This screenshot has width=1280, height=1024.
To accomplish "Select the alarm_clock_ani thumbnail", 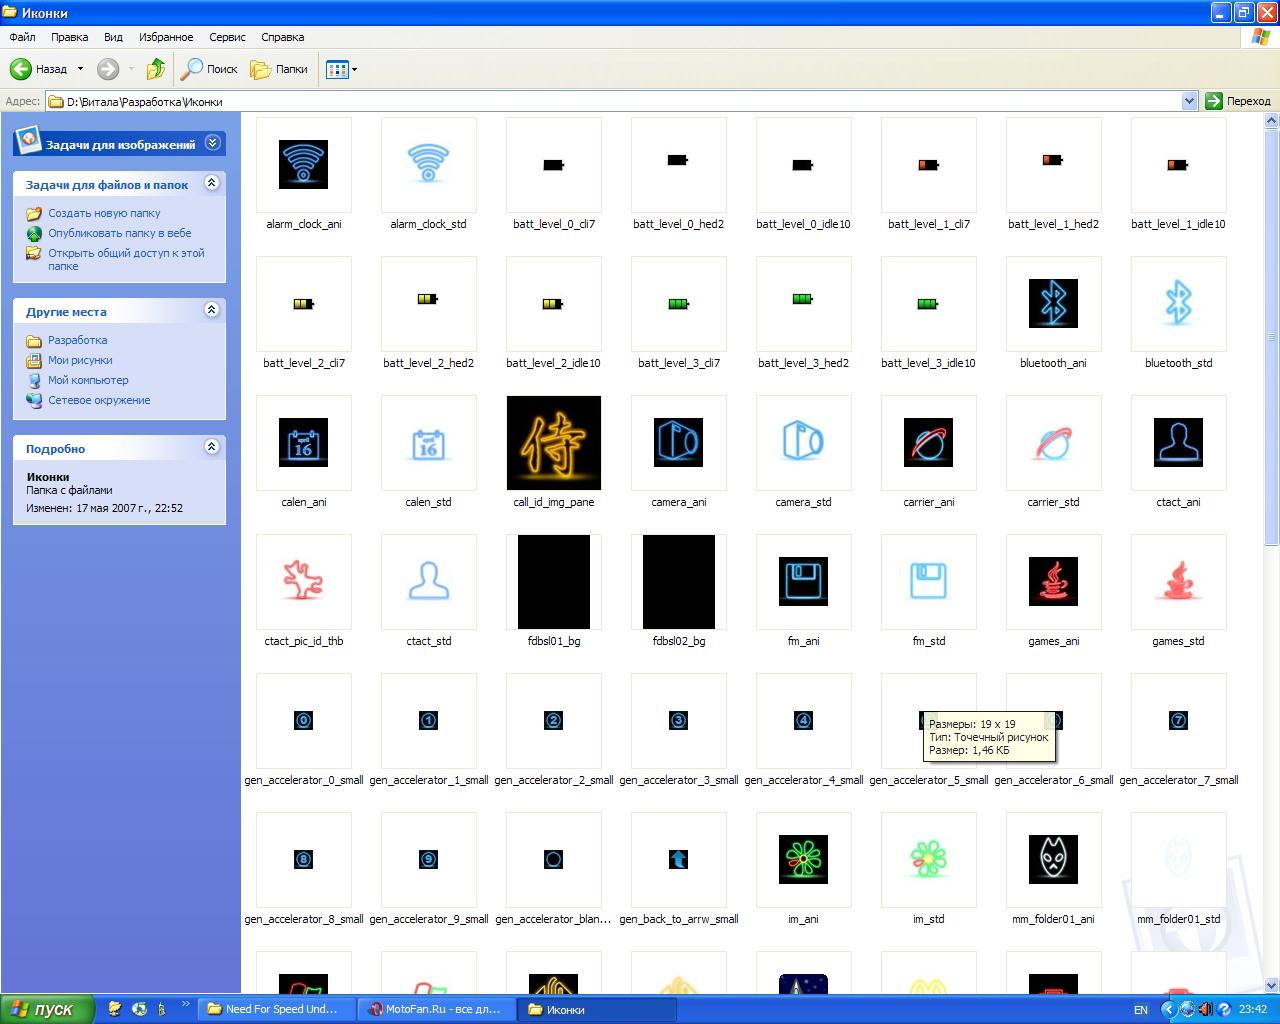I will click(304, 165).
